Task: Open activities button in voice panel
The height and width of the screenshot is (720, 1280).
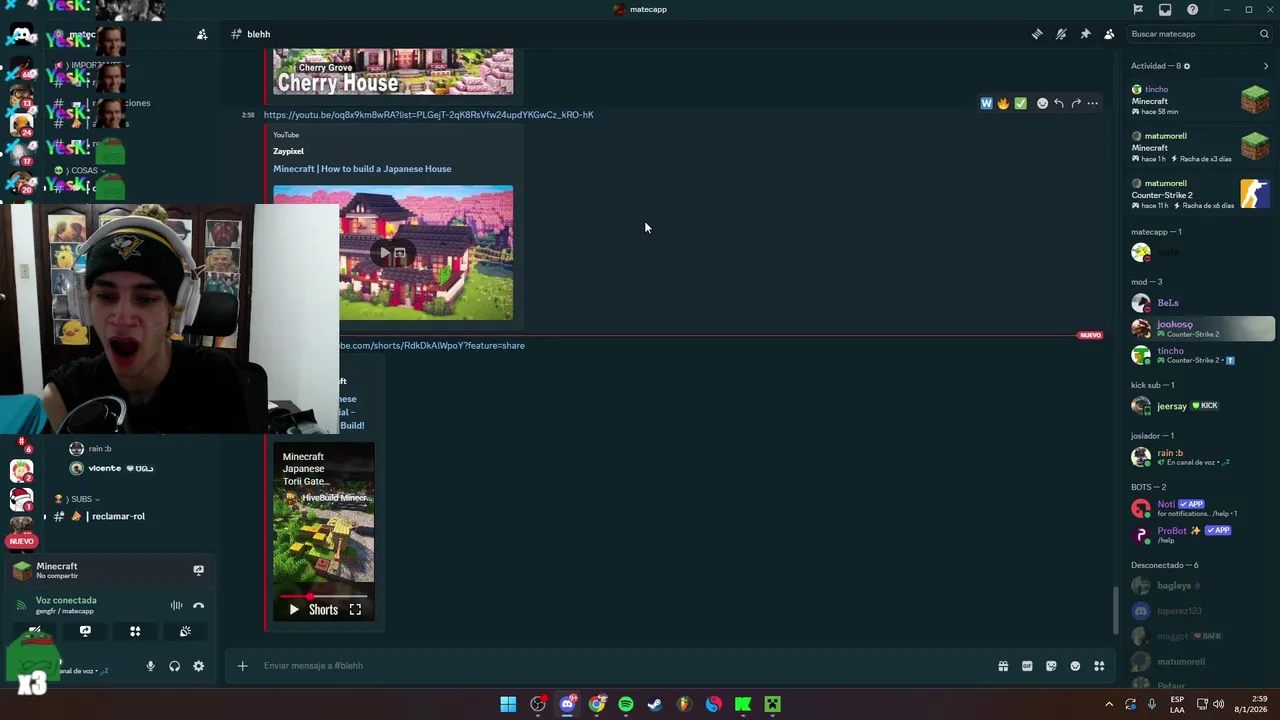Action: (x=135, y=631)
